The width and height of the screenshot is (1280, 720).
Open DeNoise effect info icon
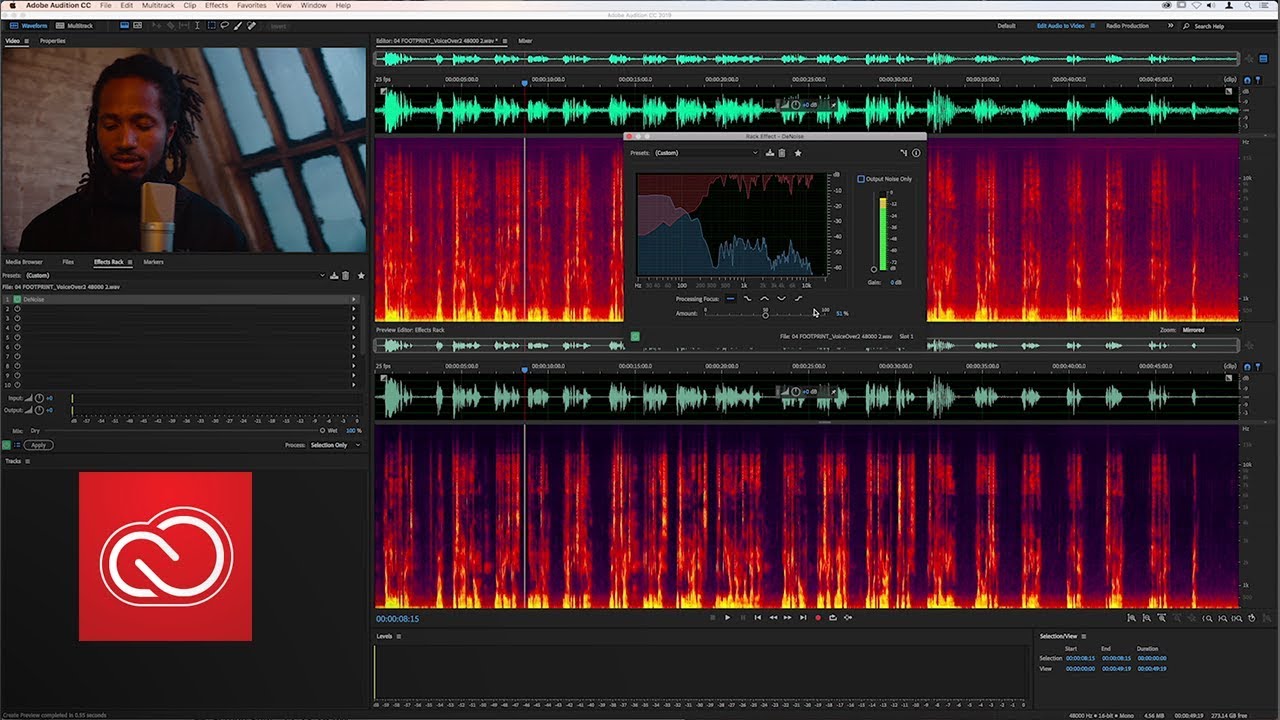pos(916,153)
